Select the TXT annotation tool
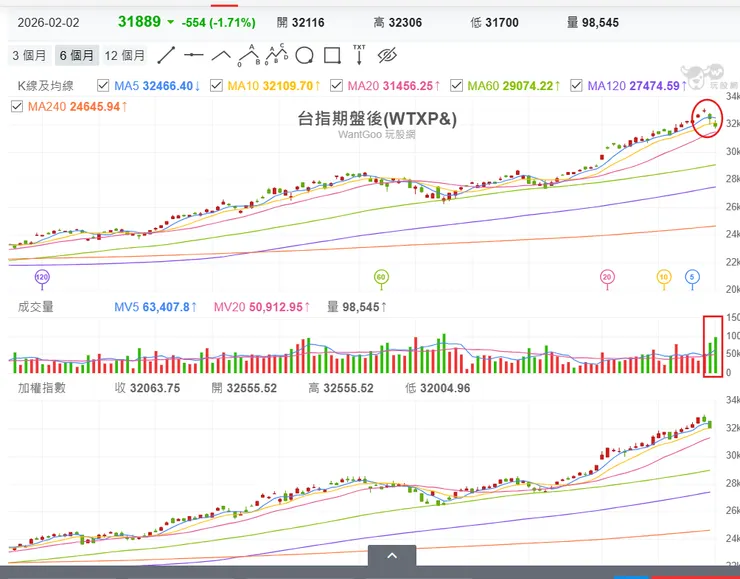 359,54
